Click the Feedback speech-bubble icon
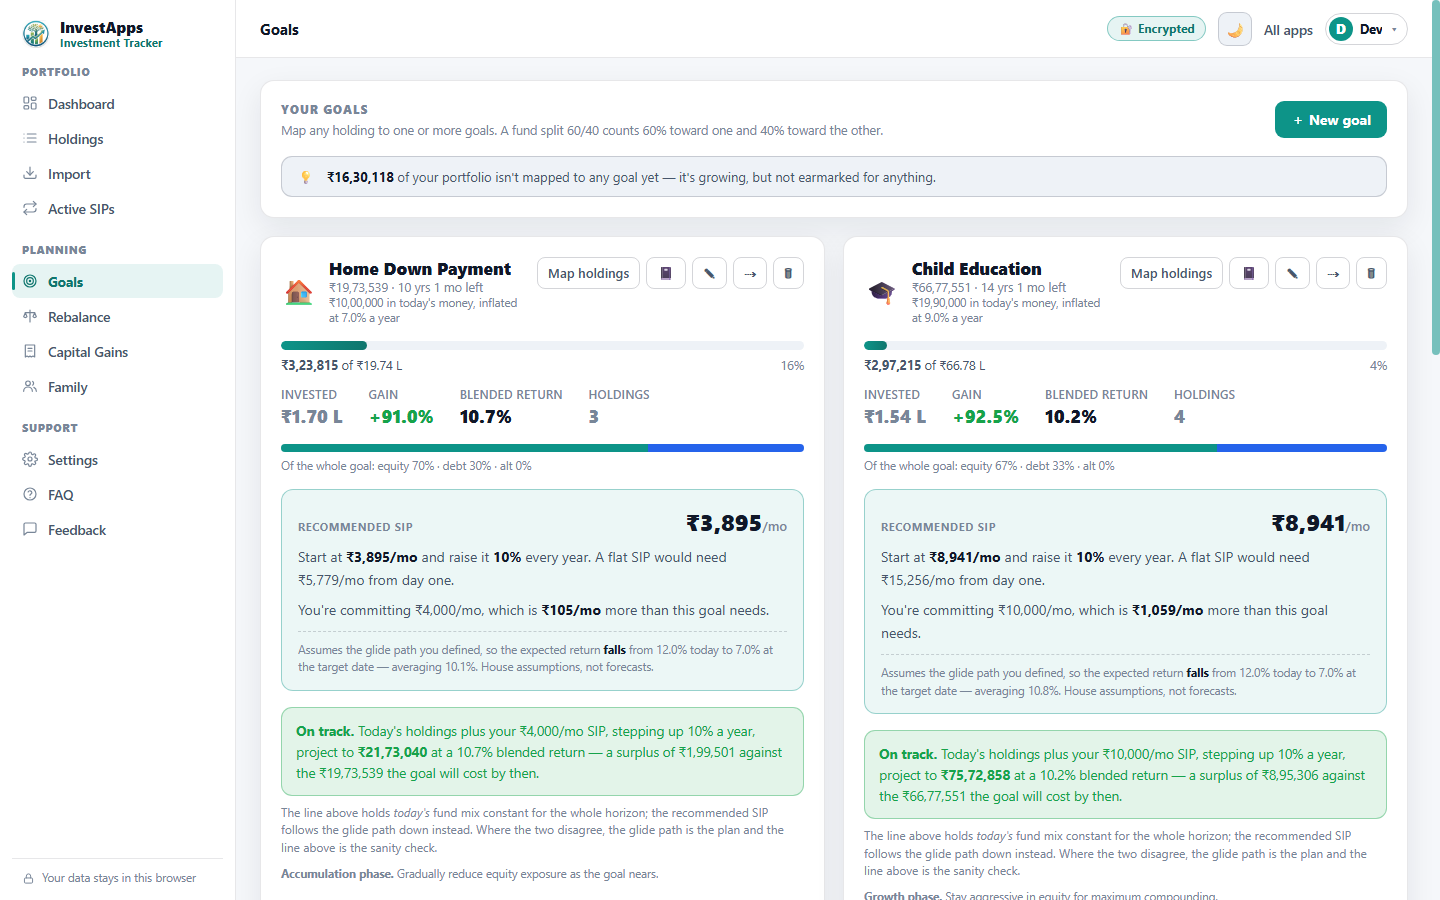Viewport: 1440px width, 900px height. (30, 529)
